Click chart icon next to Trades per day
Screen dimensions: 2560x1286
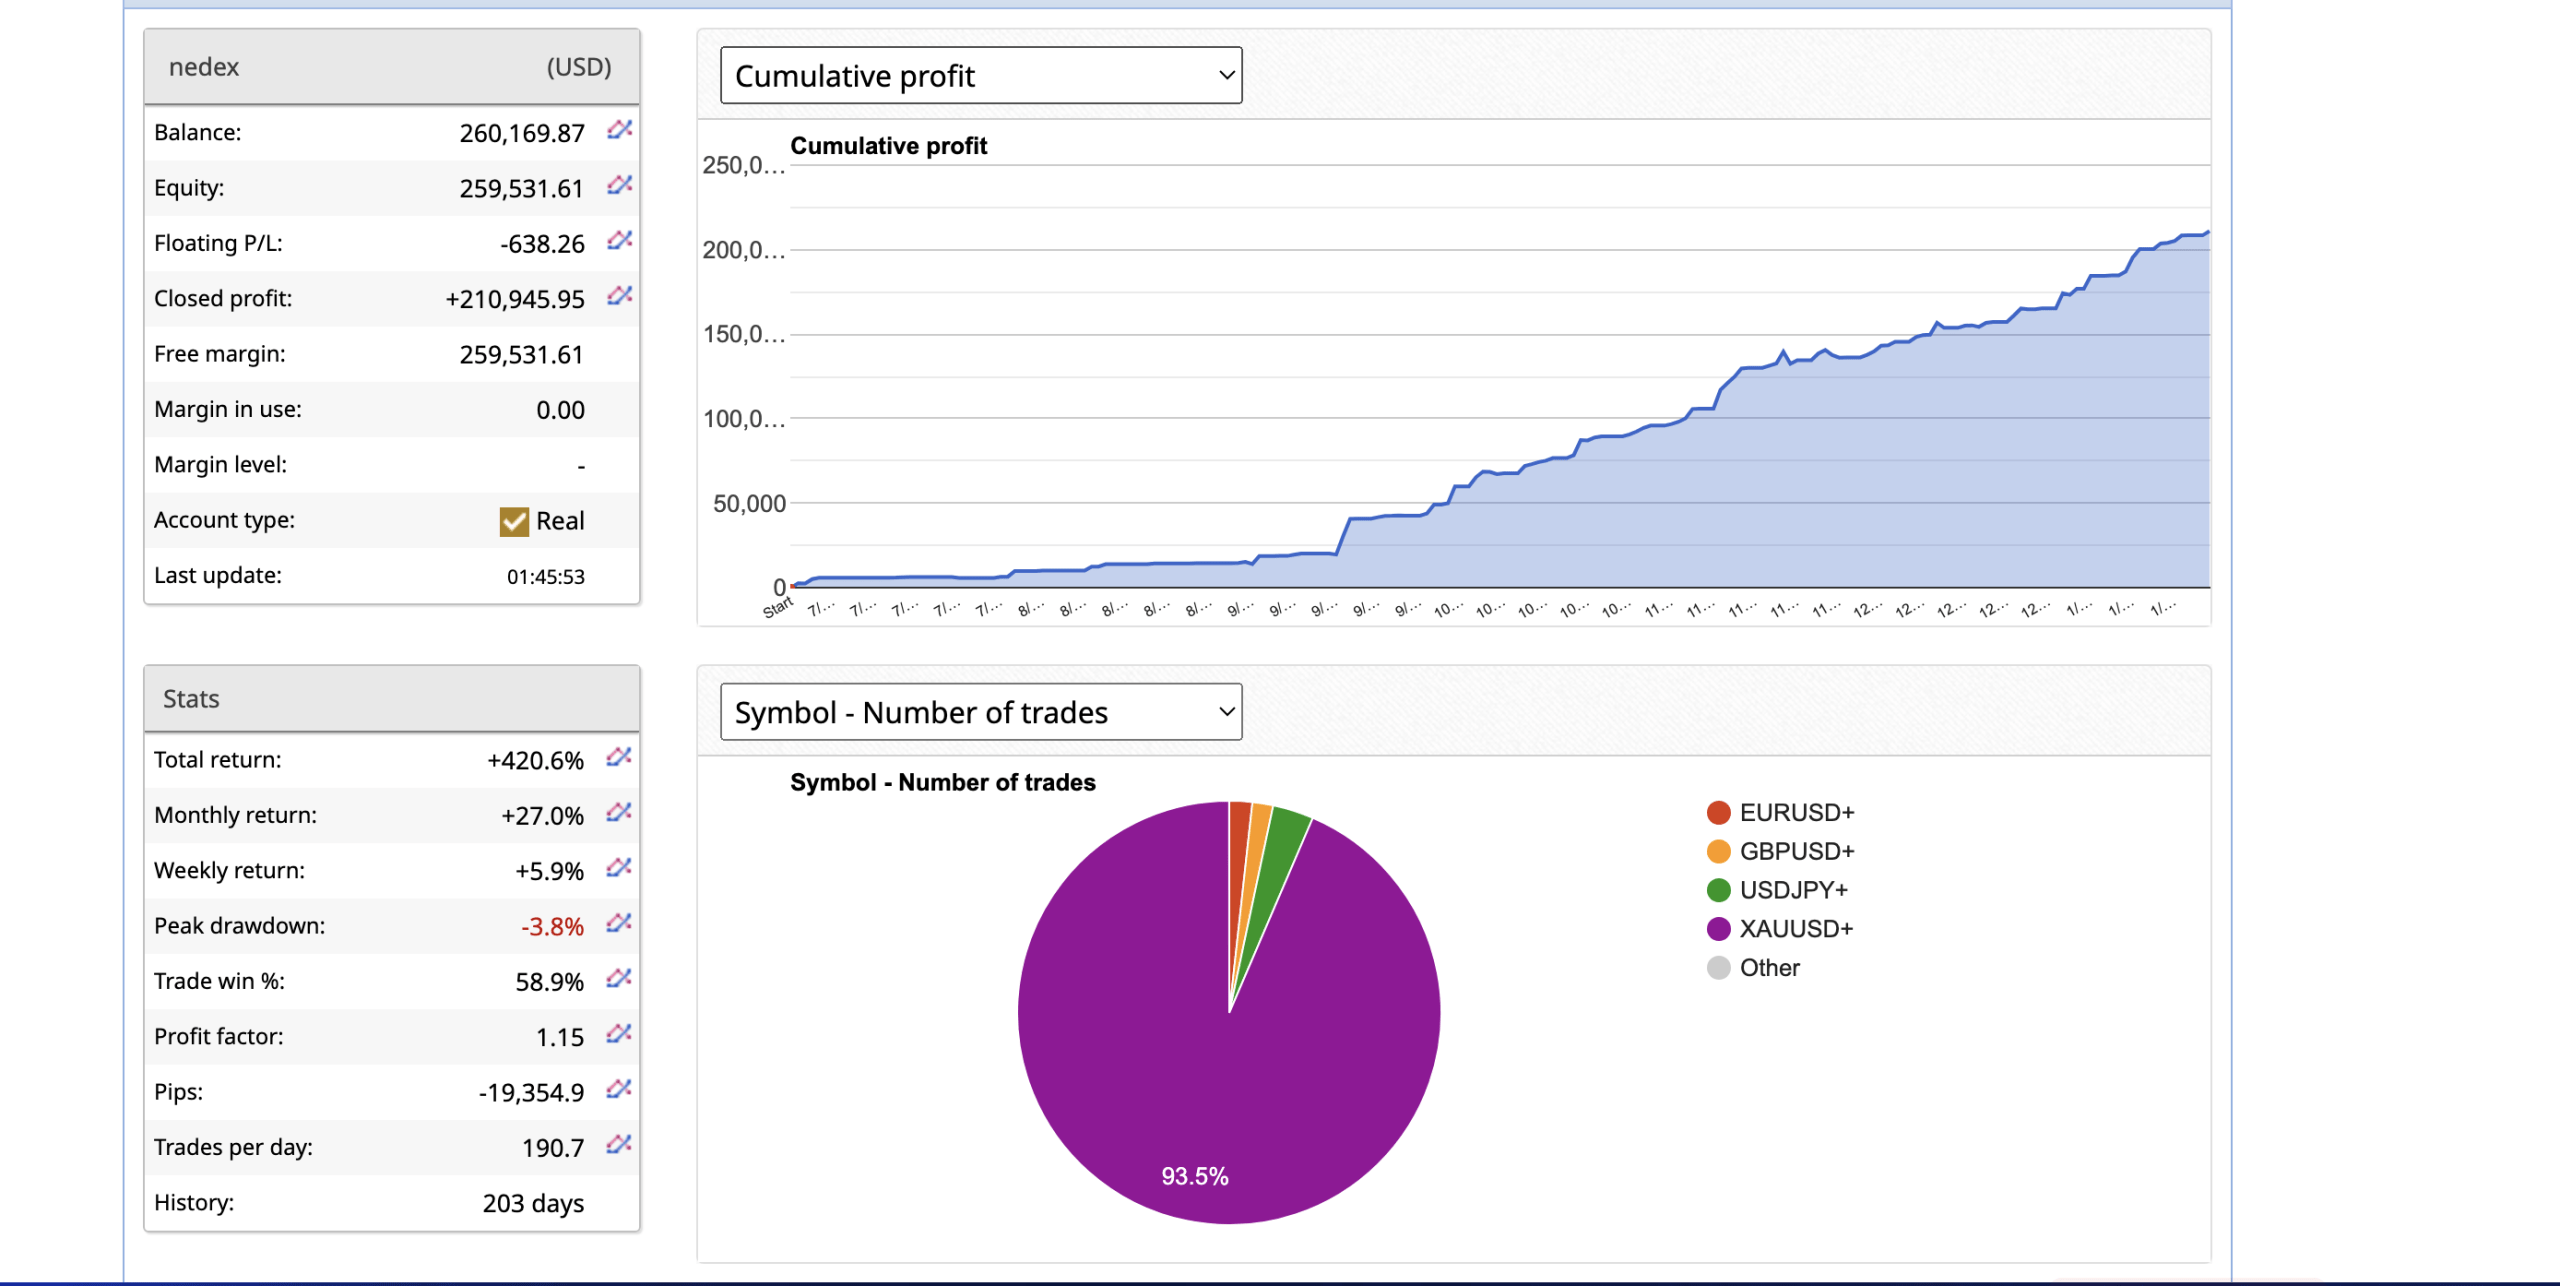click(618, 1144)
